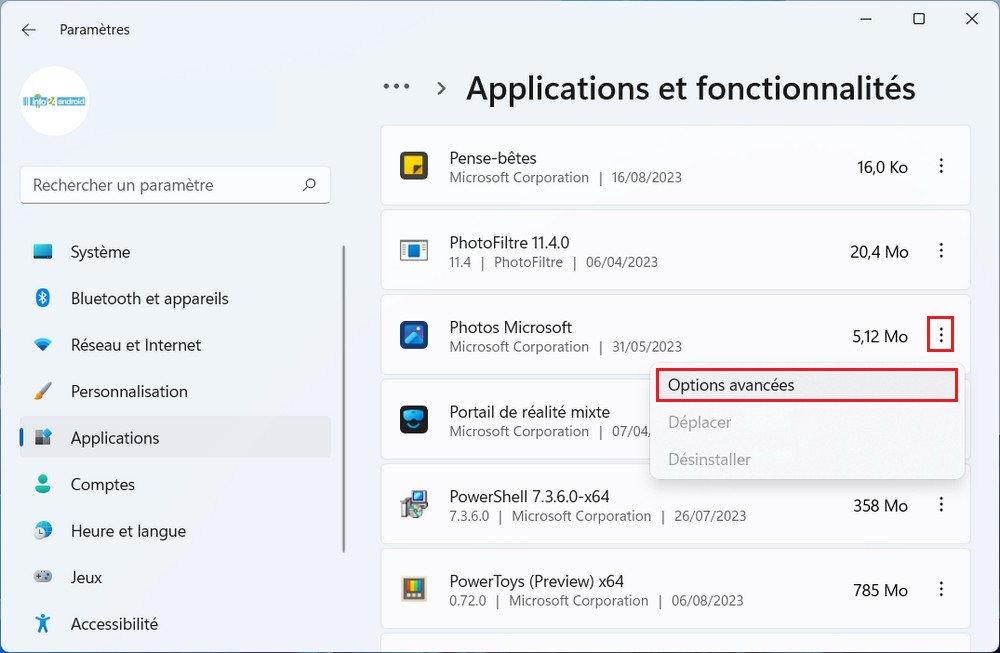
Task: Click the PowerToys app icon
Action: pos(414,589)
